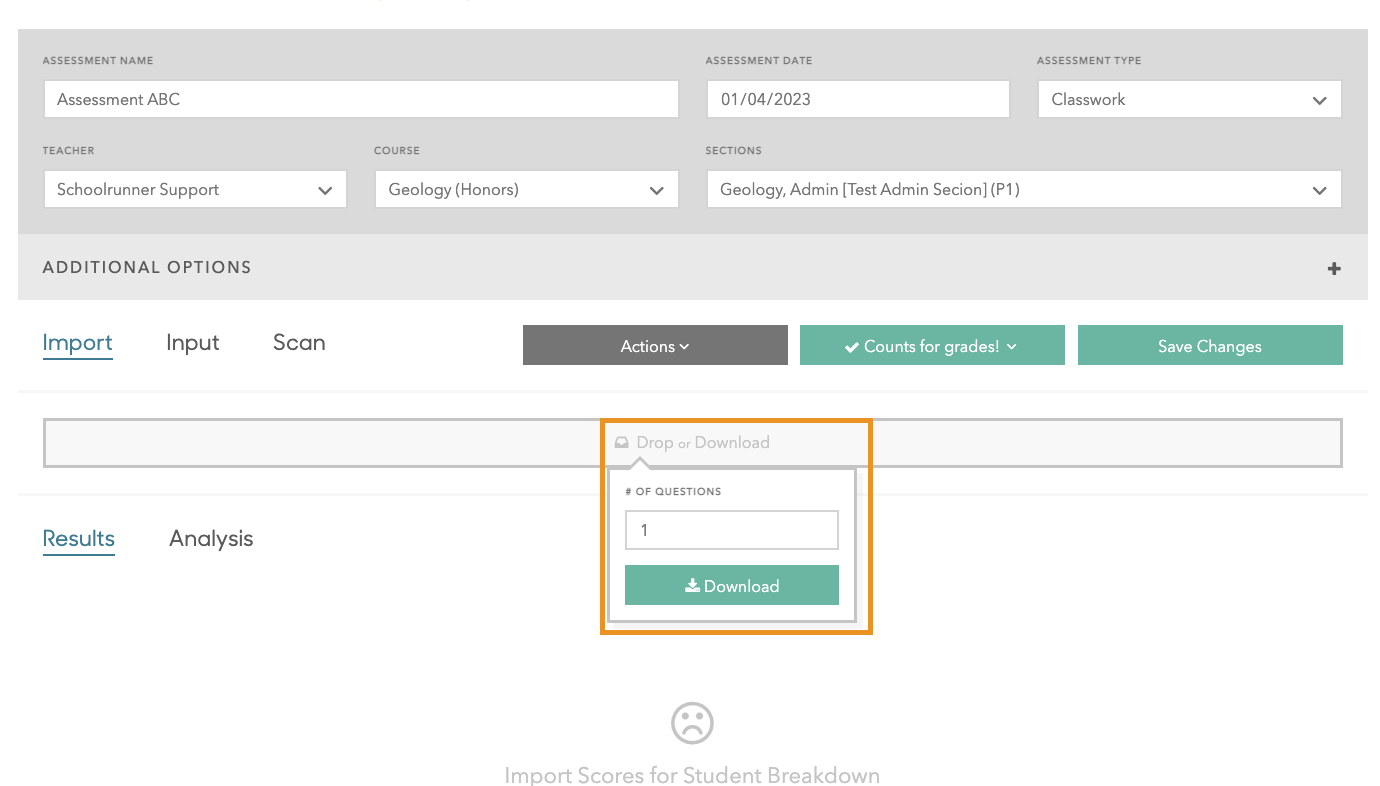Toggle the Counts for grades button

931,346
